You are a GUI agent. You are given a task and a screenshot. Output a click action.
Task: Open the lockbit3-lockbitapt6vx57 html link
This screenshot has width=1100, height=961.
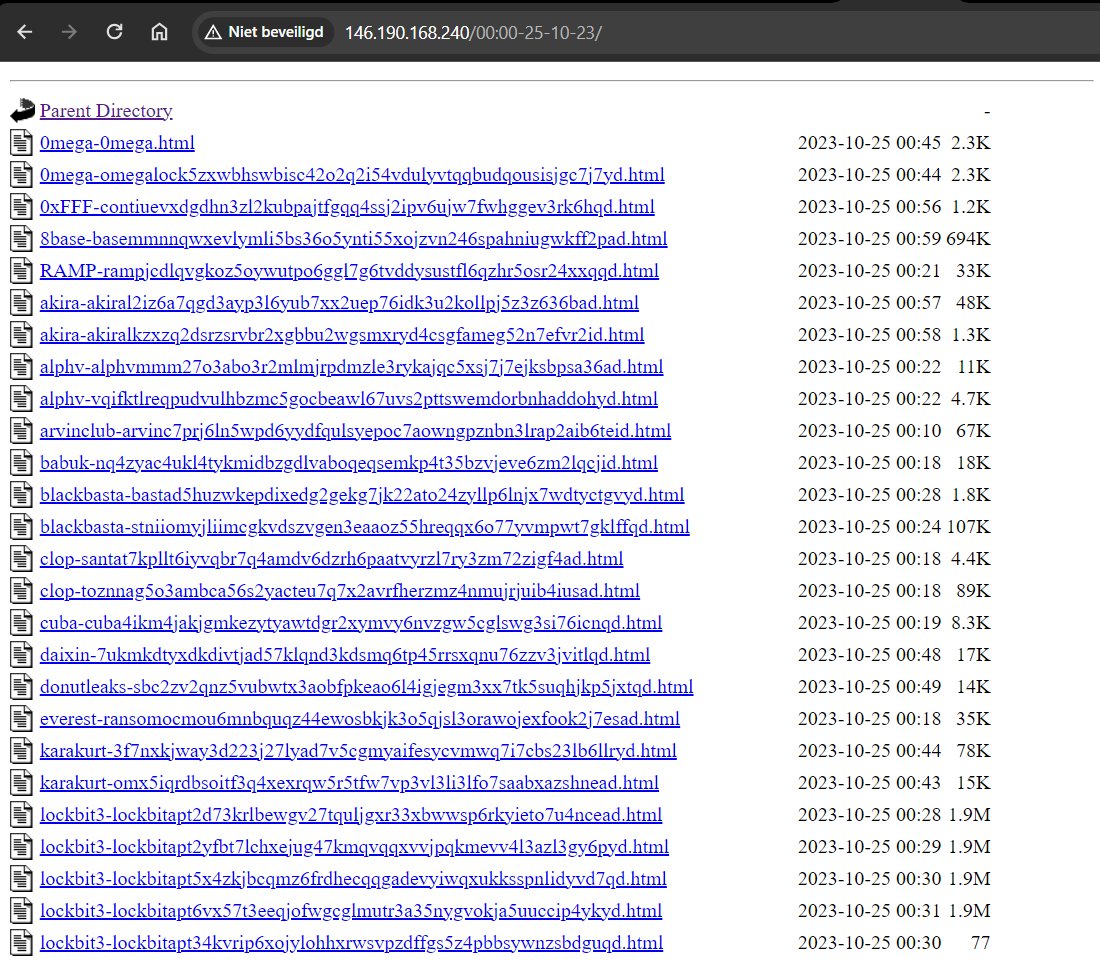point(351,911)
